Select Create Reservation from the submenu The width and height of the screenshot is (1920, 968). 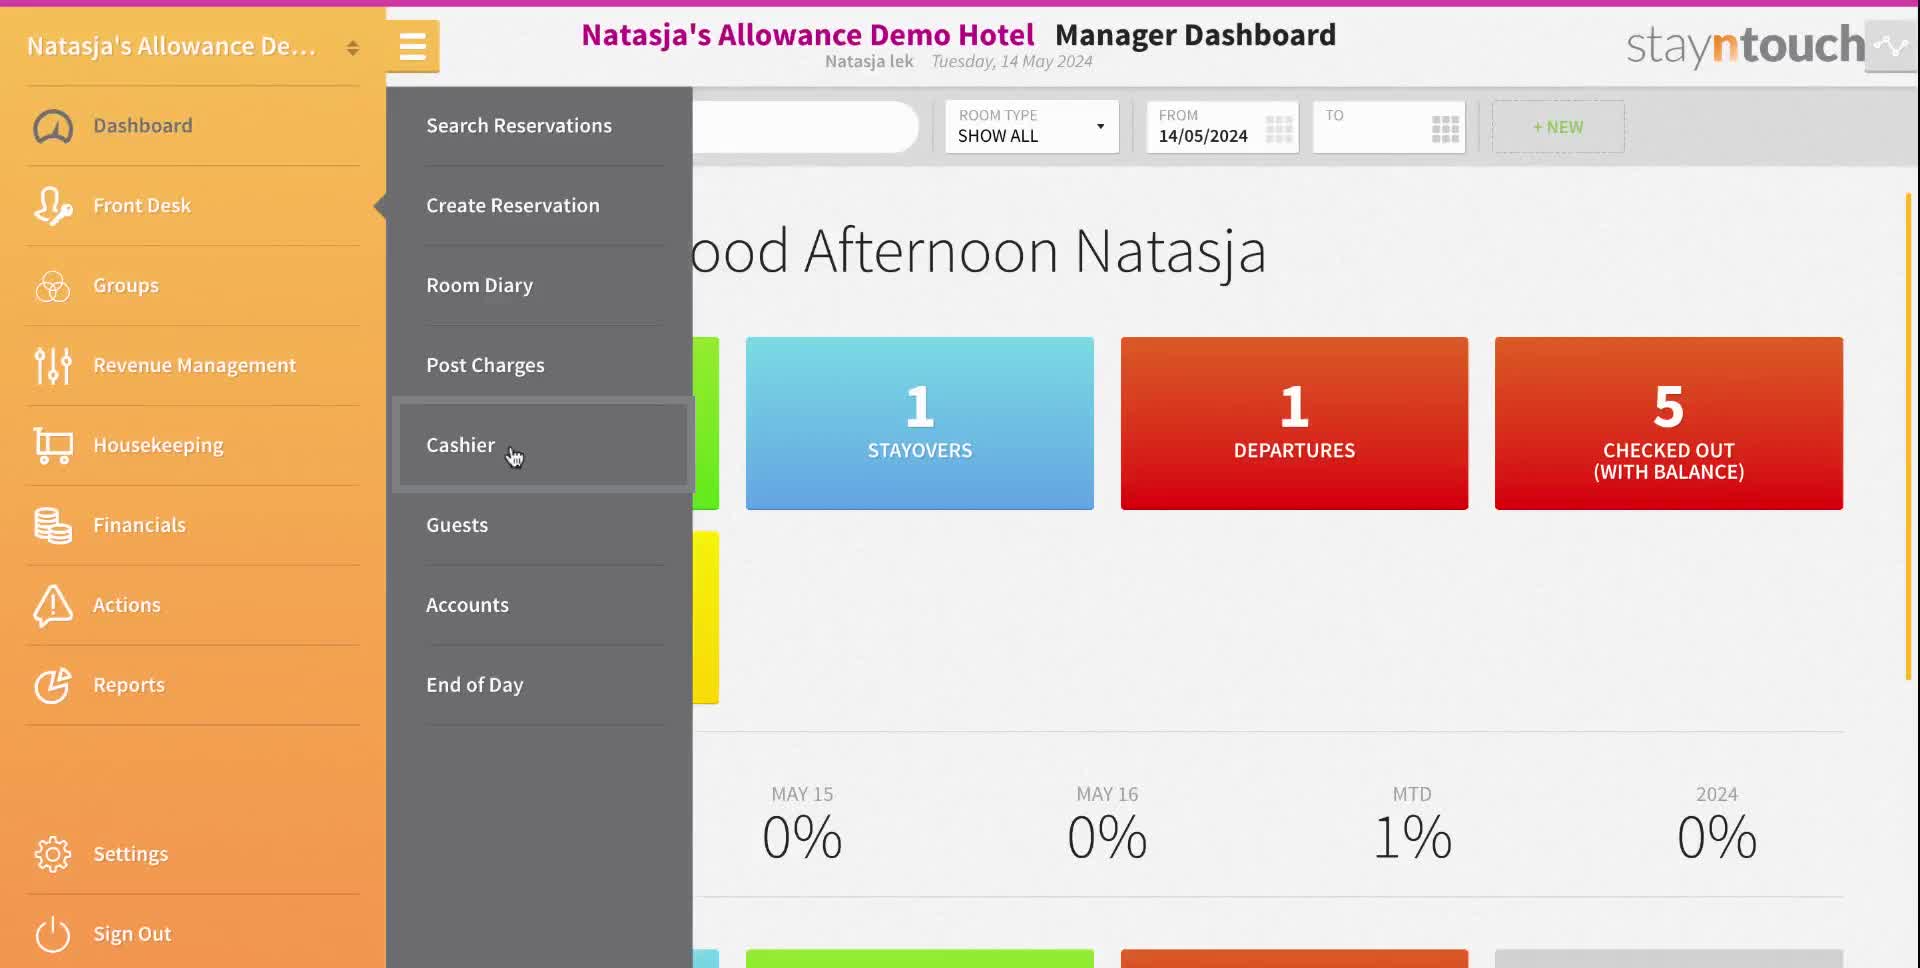point(513,206)
